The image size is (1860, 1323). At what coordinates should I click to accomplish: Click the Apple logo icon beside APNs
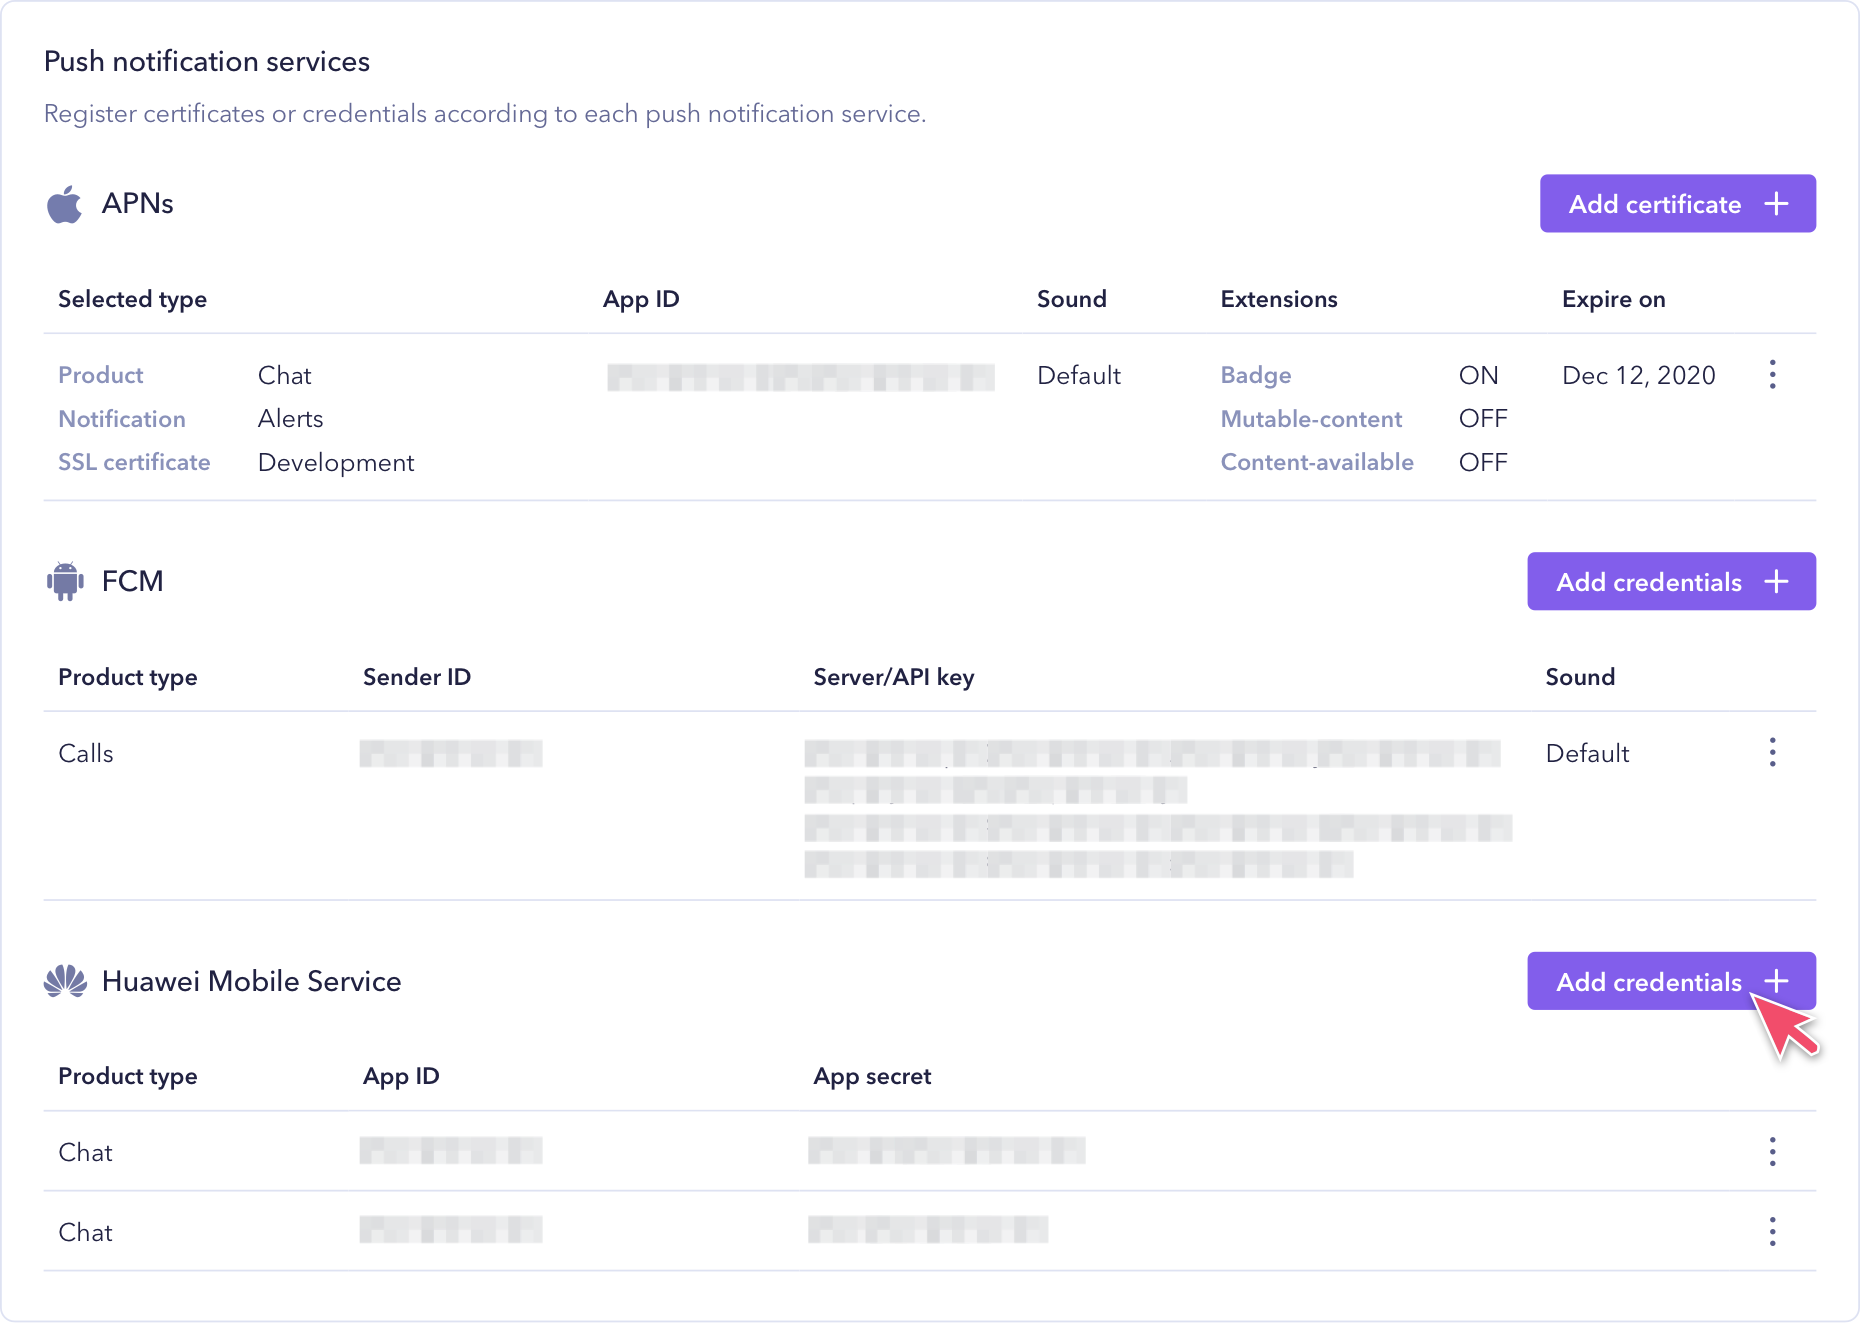point(65,204)
